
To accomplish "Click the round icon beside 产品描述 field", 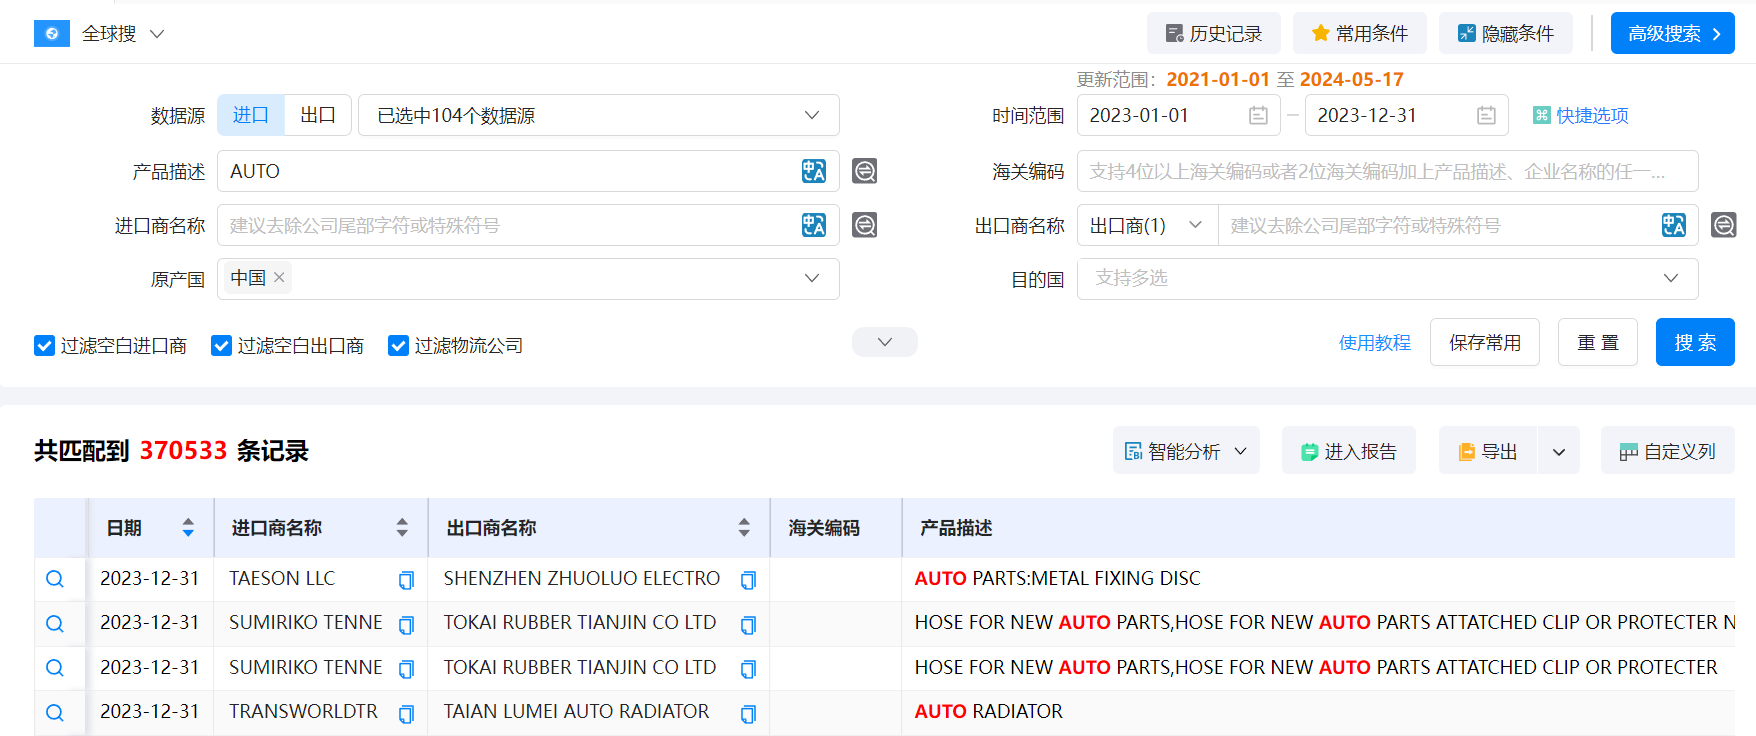I will (865, 171).
